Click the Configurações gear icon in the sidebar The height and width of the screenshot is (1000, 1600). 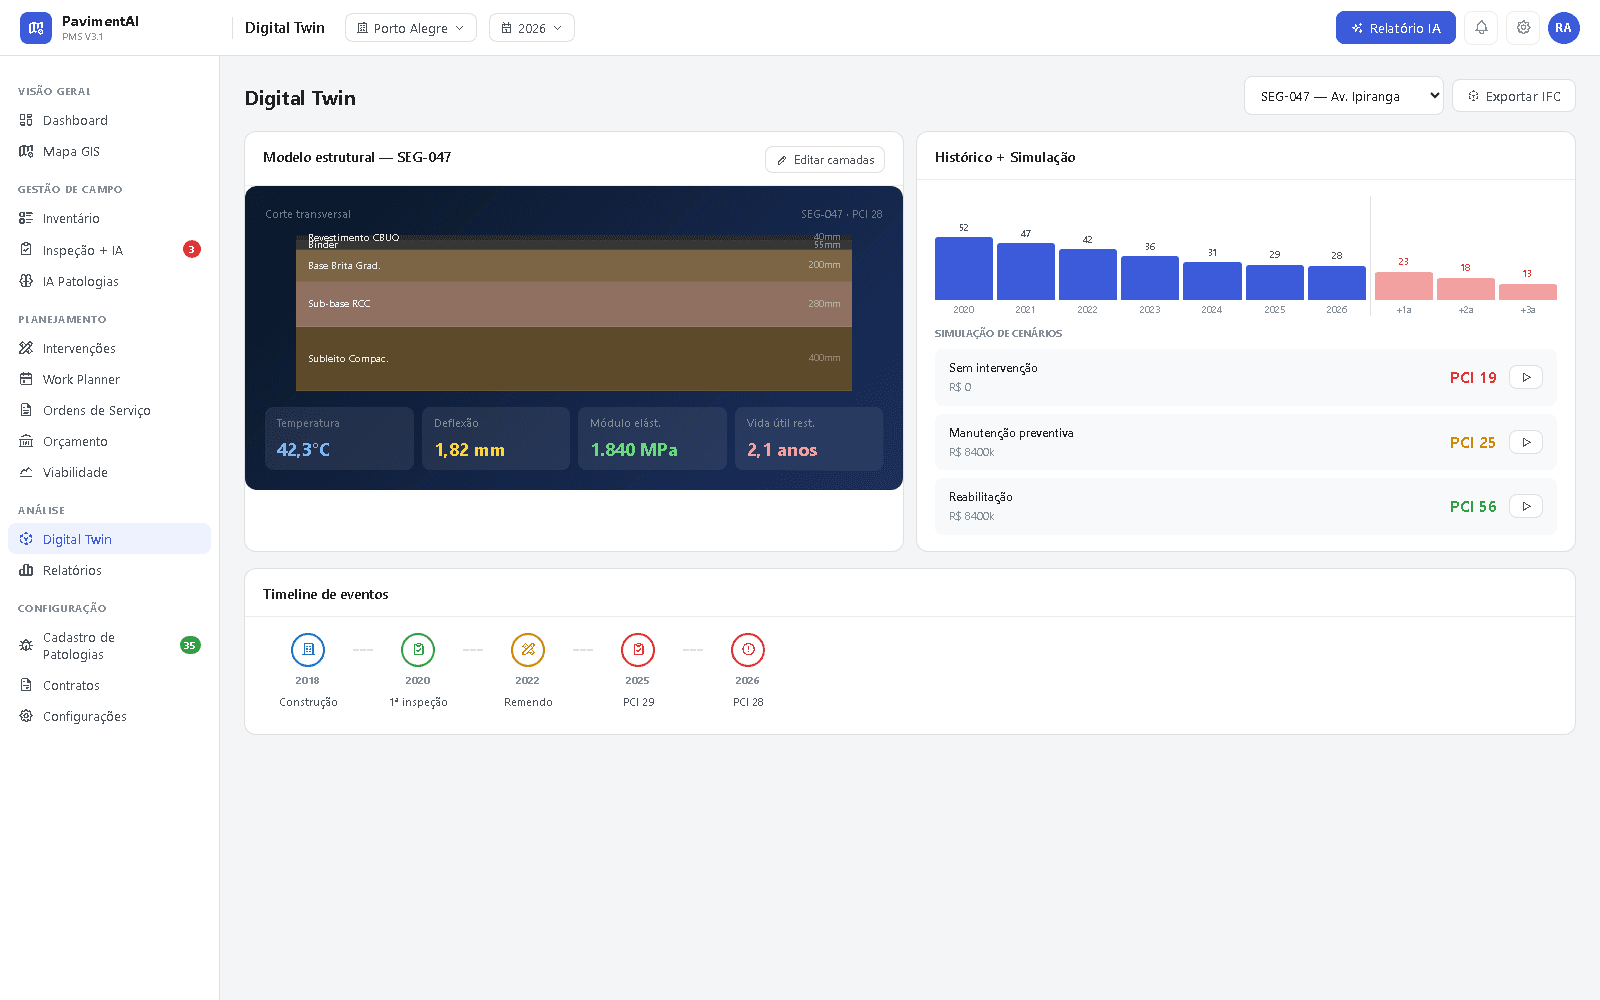(x=26, y=716)
